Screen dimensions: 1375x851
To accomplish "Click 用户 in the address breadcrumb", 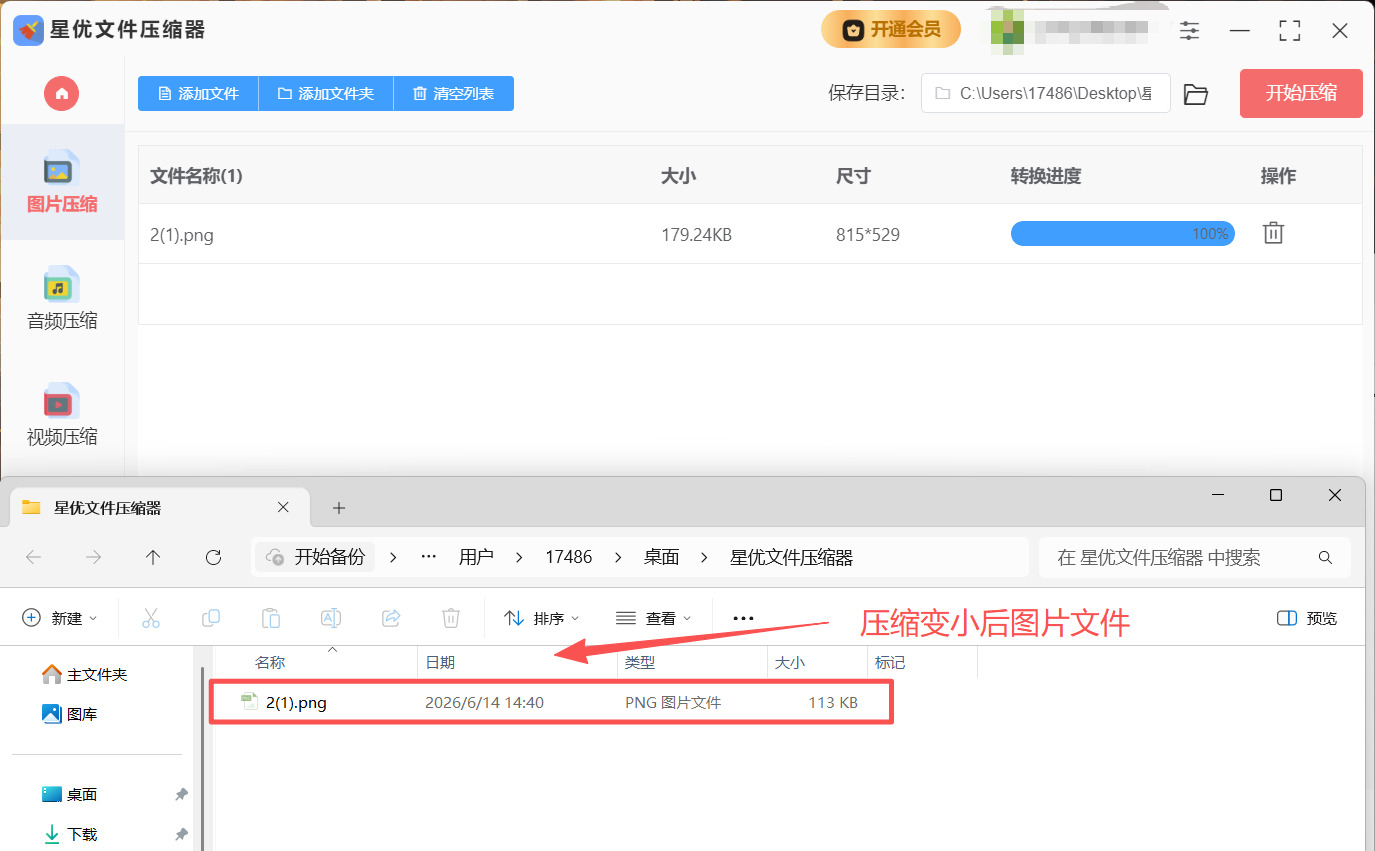I will 476,557.
